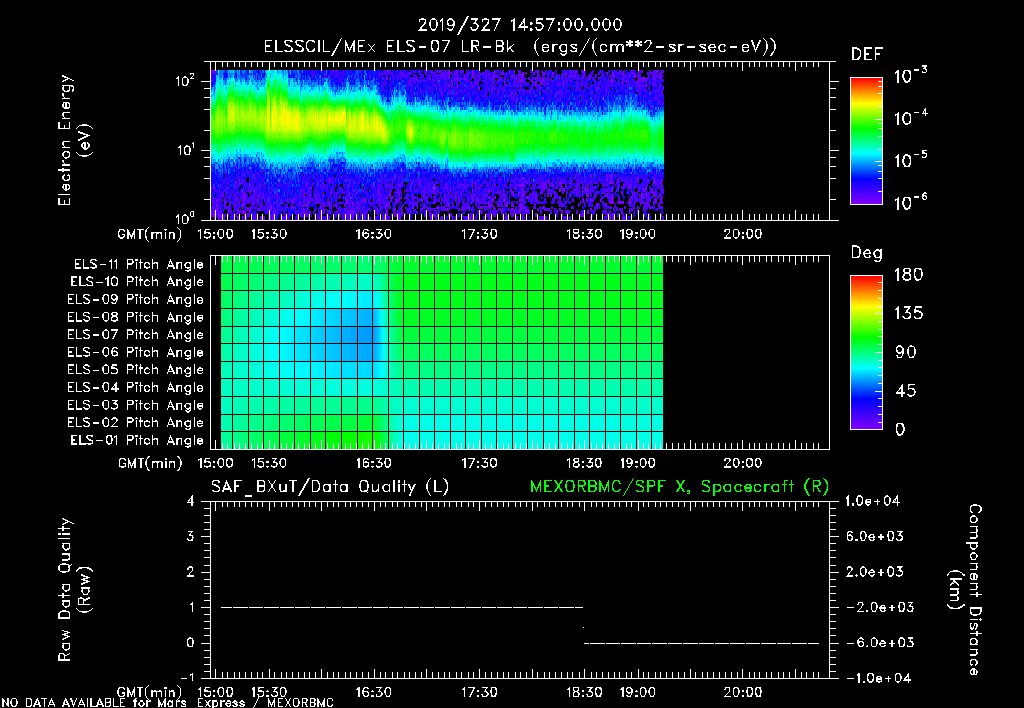The image size is (1024, 708).
Task: Click GMT(min) label under the pitch angle panel
Action: pyautogui.click(x=150, y=464)
